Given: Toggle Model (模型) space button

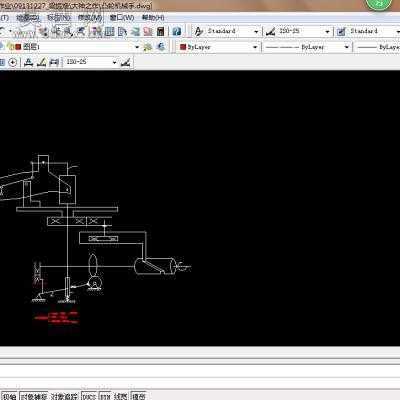Looking at the screenshot, I should (138, 396).
